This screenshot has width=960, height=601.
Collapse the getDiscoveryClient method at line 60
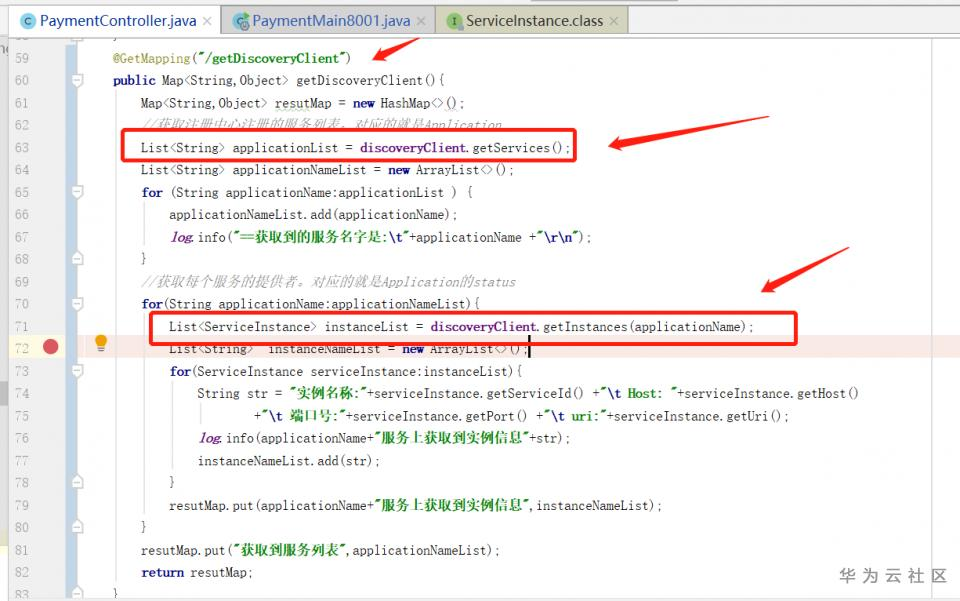pyautogui.click(x=77, y=80)
